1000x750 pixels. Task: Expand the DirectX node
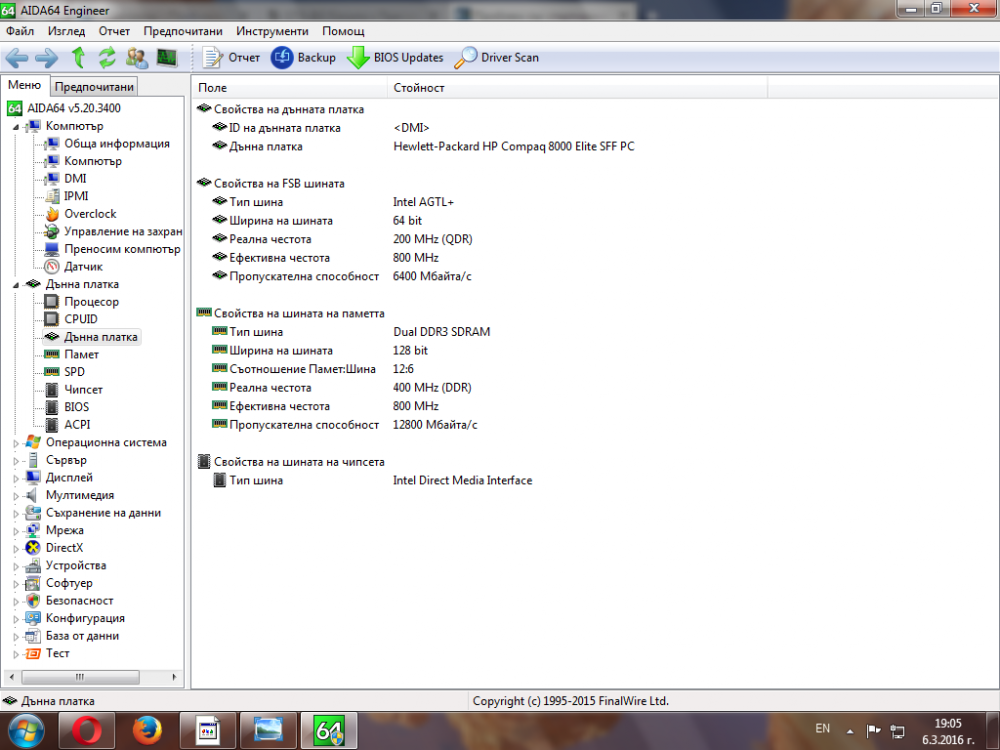[16, 548]
